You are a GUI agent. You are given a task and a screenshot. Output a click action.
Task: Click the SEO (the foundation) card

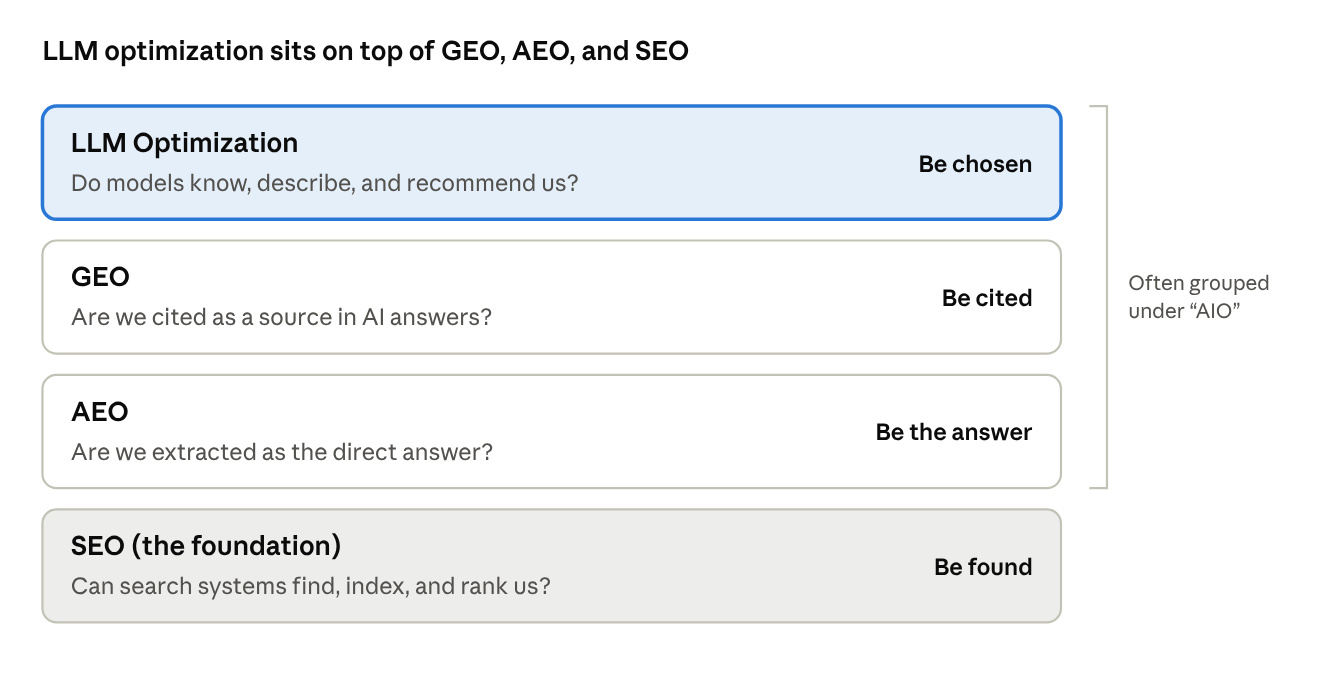551,566
